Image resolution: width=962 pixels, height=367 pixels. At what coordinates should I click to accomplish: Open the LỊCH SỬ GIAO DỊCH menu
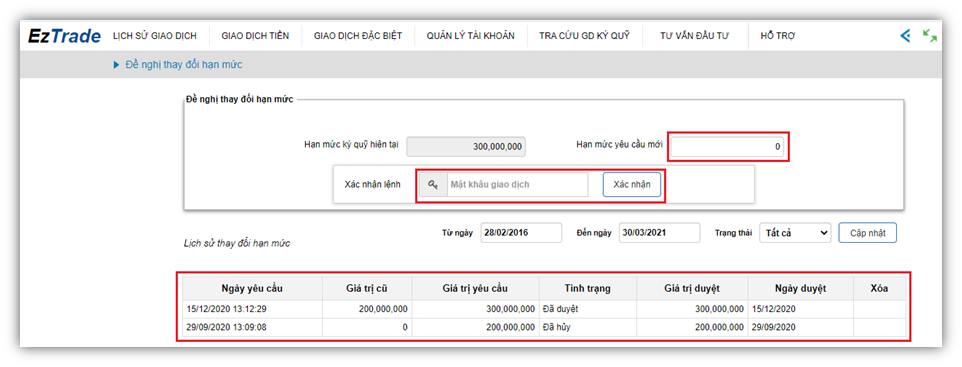[155, 36]
